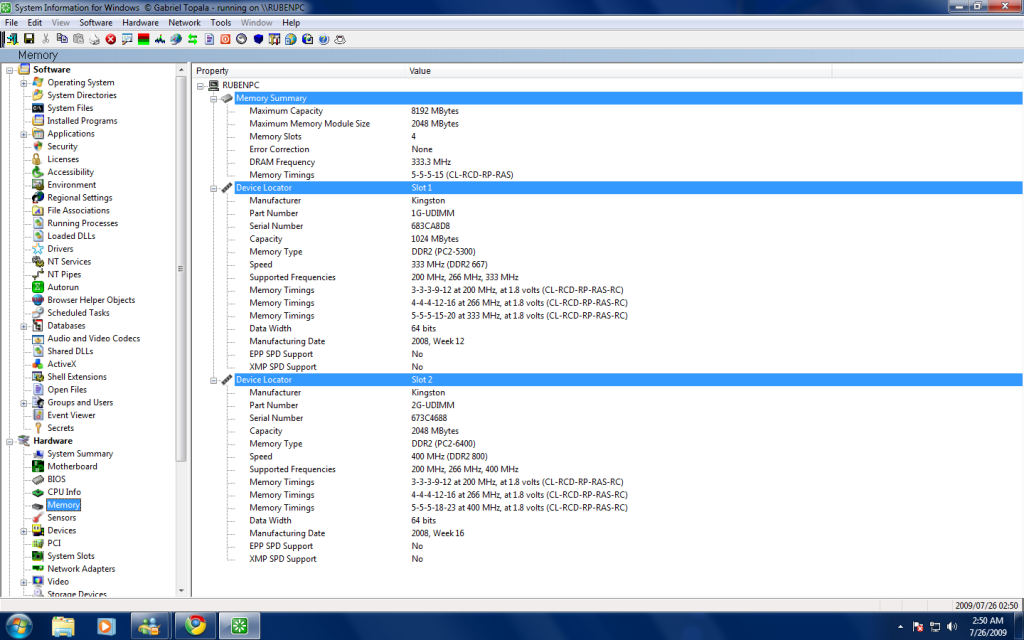
Task: Click the tree panel scroll-up arrow
Action: tap(181, 69)
